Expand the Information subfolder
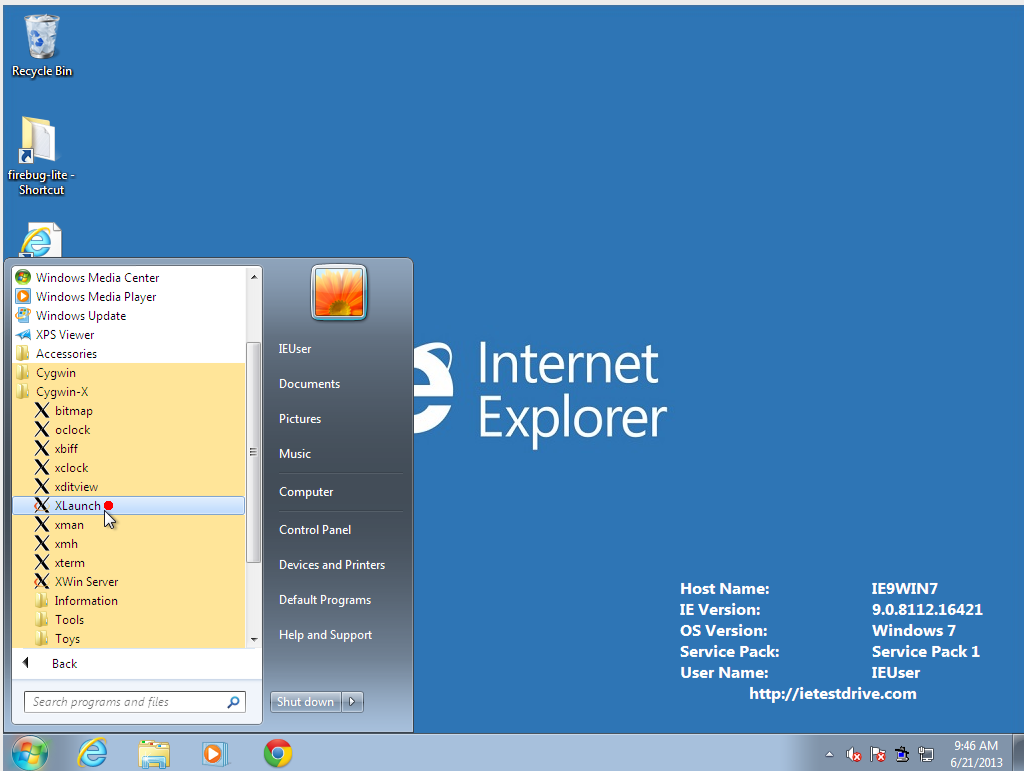This screenshot has width=1024, height=771. coord(129,600)
